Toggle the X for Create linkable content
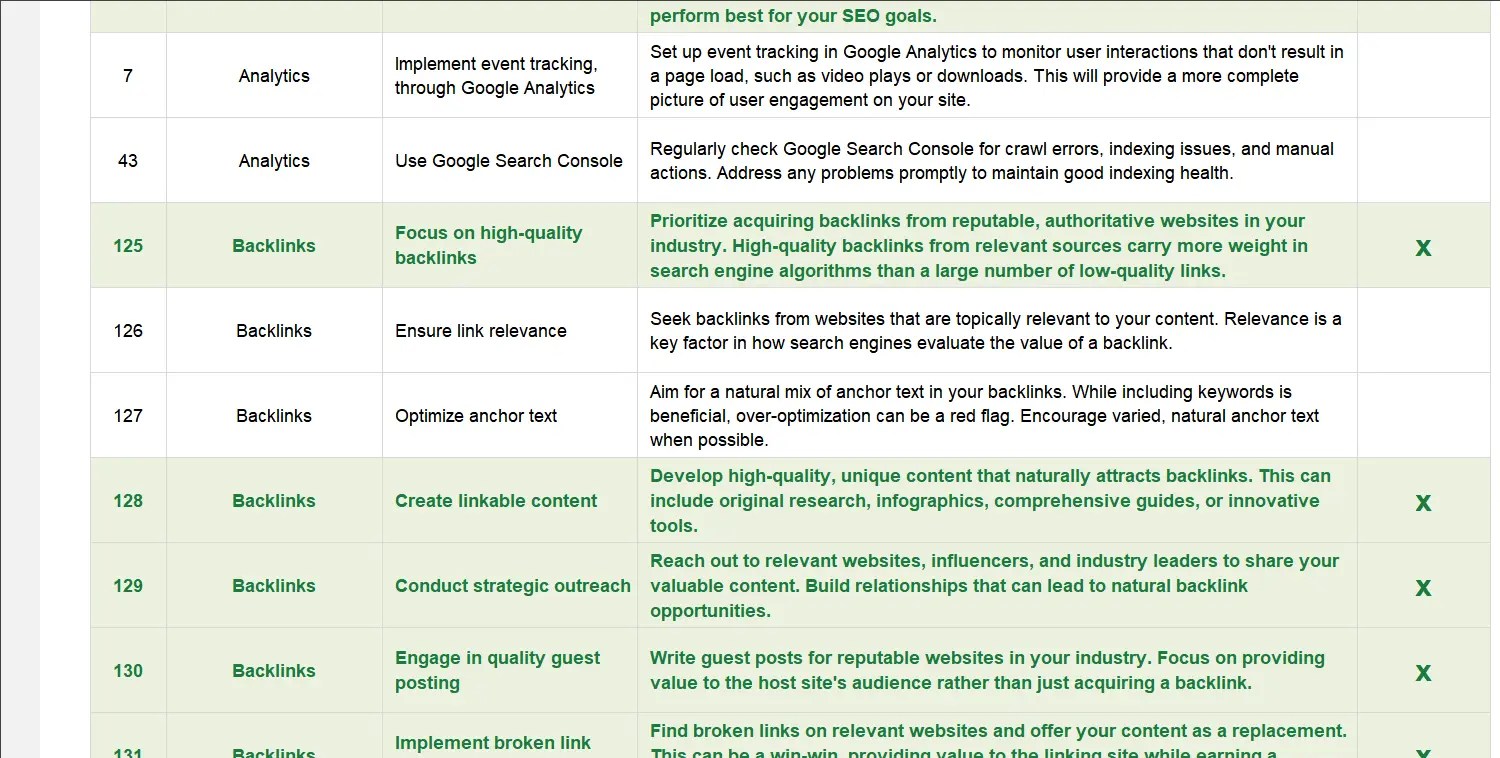 coord(1423,503)
